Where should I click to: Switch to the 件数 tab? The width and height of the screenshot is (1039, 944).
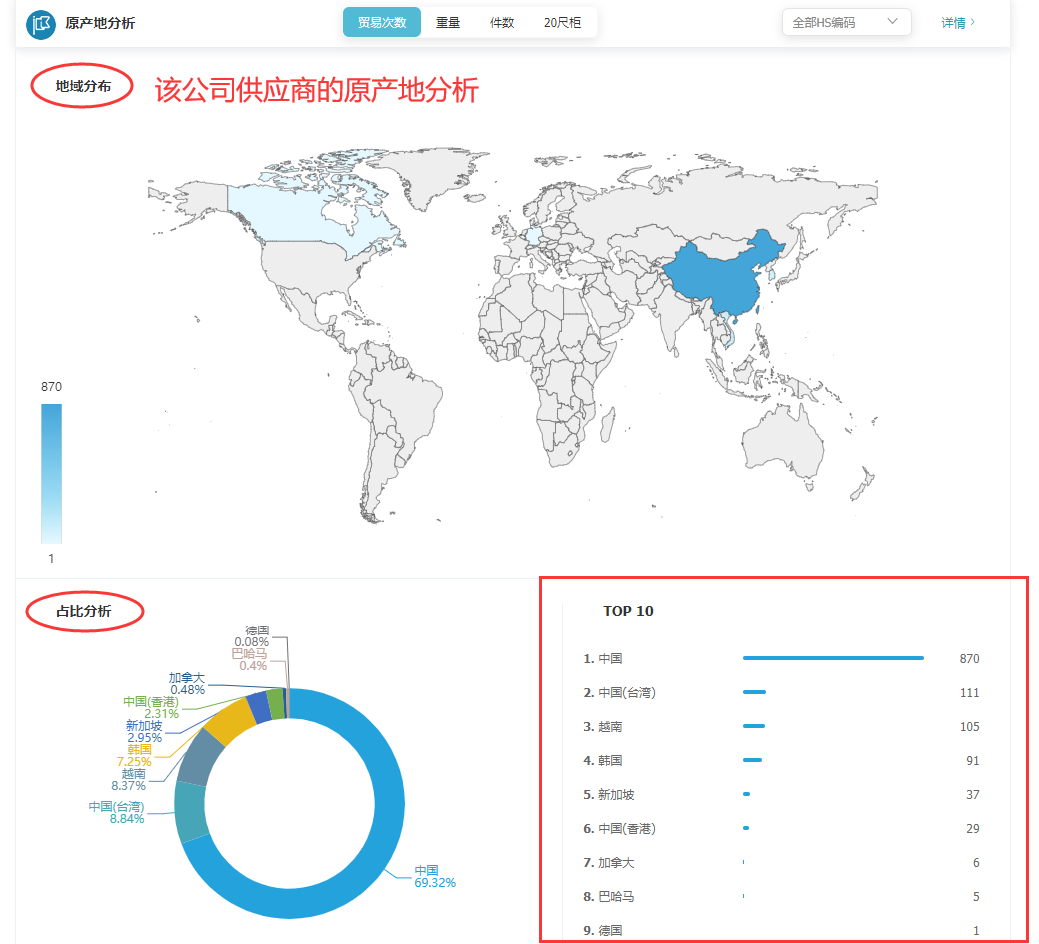click(x=503, y=21)
